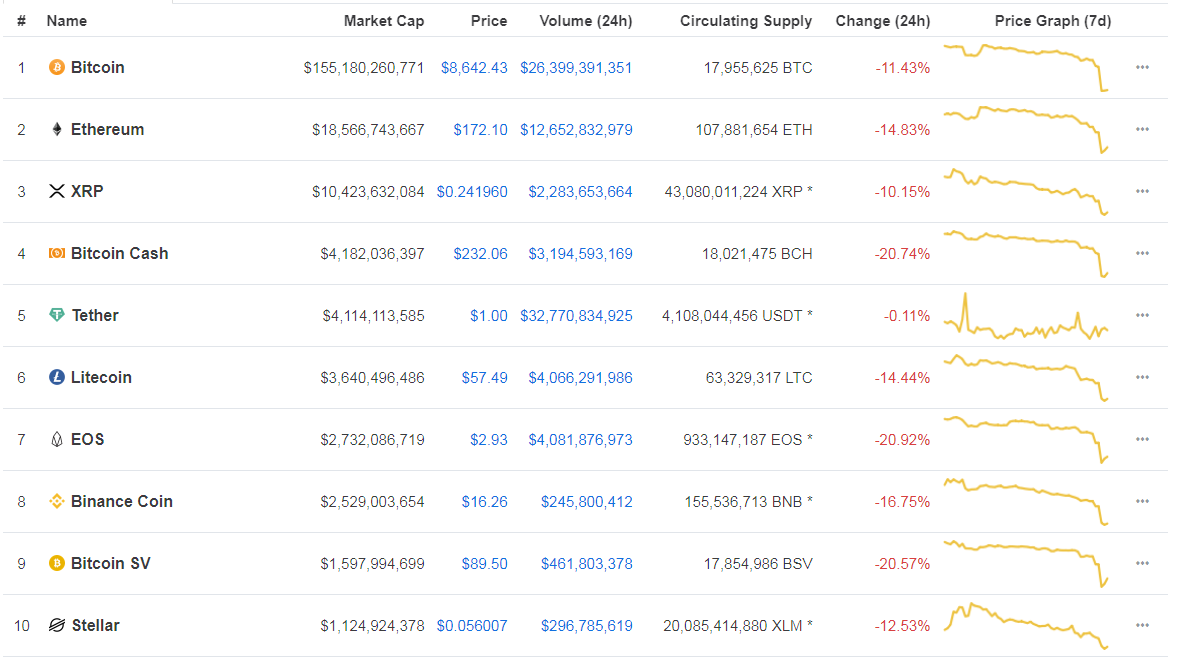Click EOS change value -20.92%

pos(902,440)
